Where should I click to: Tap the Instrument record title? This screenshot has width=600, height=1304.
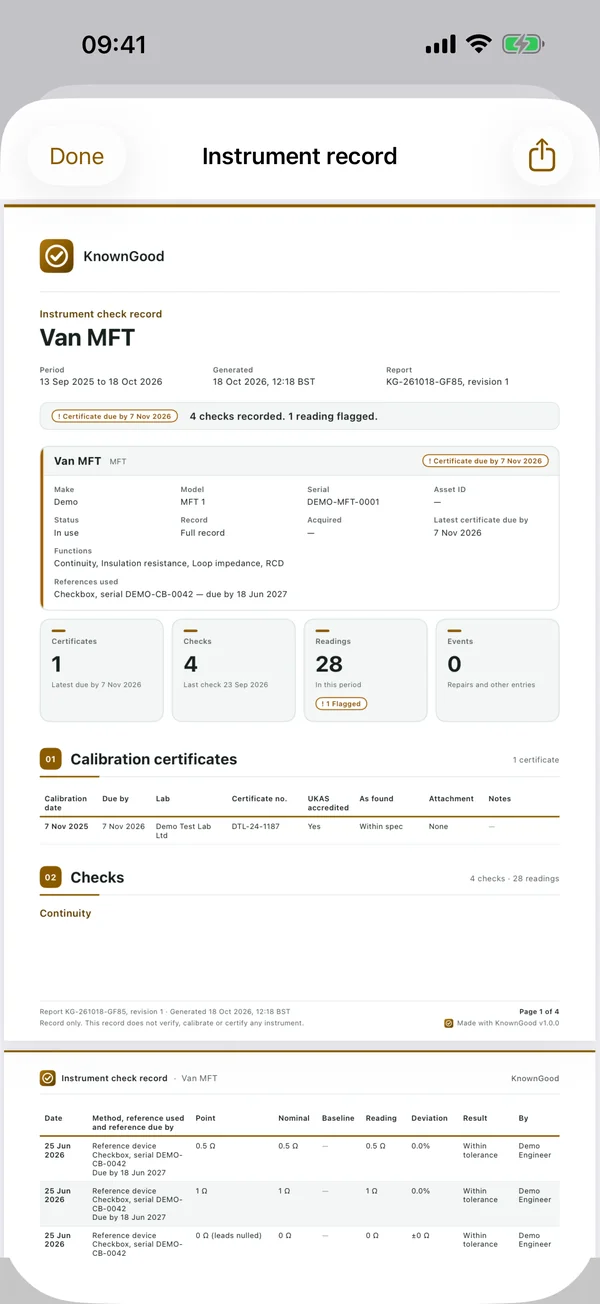pyautogui.click(x=300, y=156)
